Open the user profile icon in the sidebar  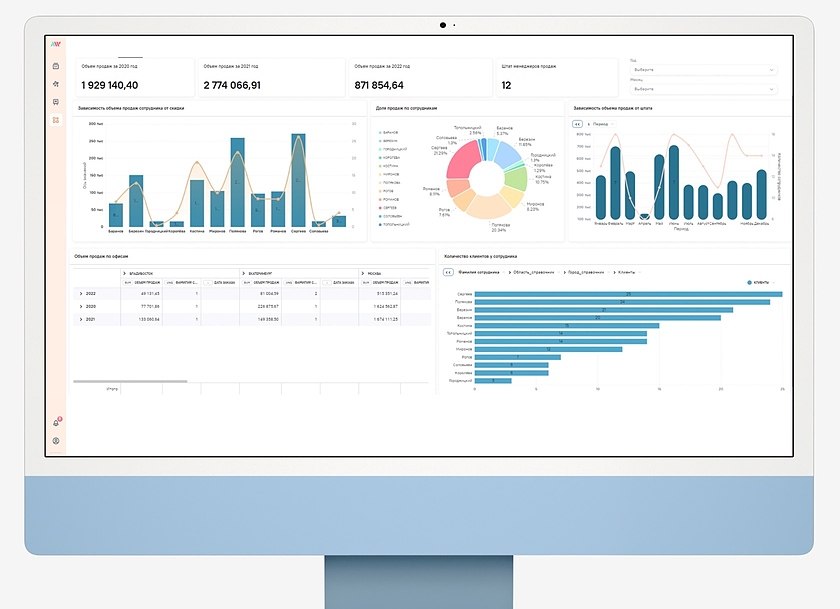click(x=56, y=440)
